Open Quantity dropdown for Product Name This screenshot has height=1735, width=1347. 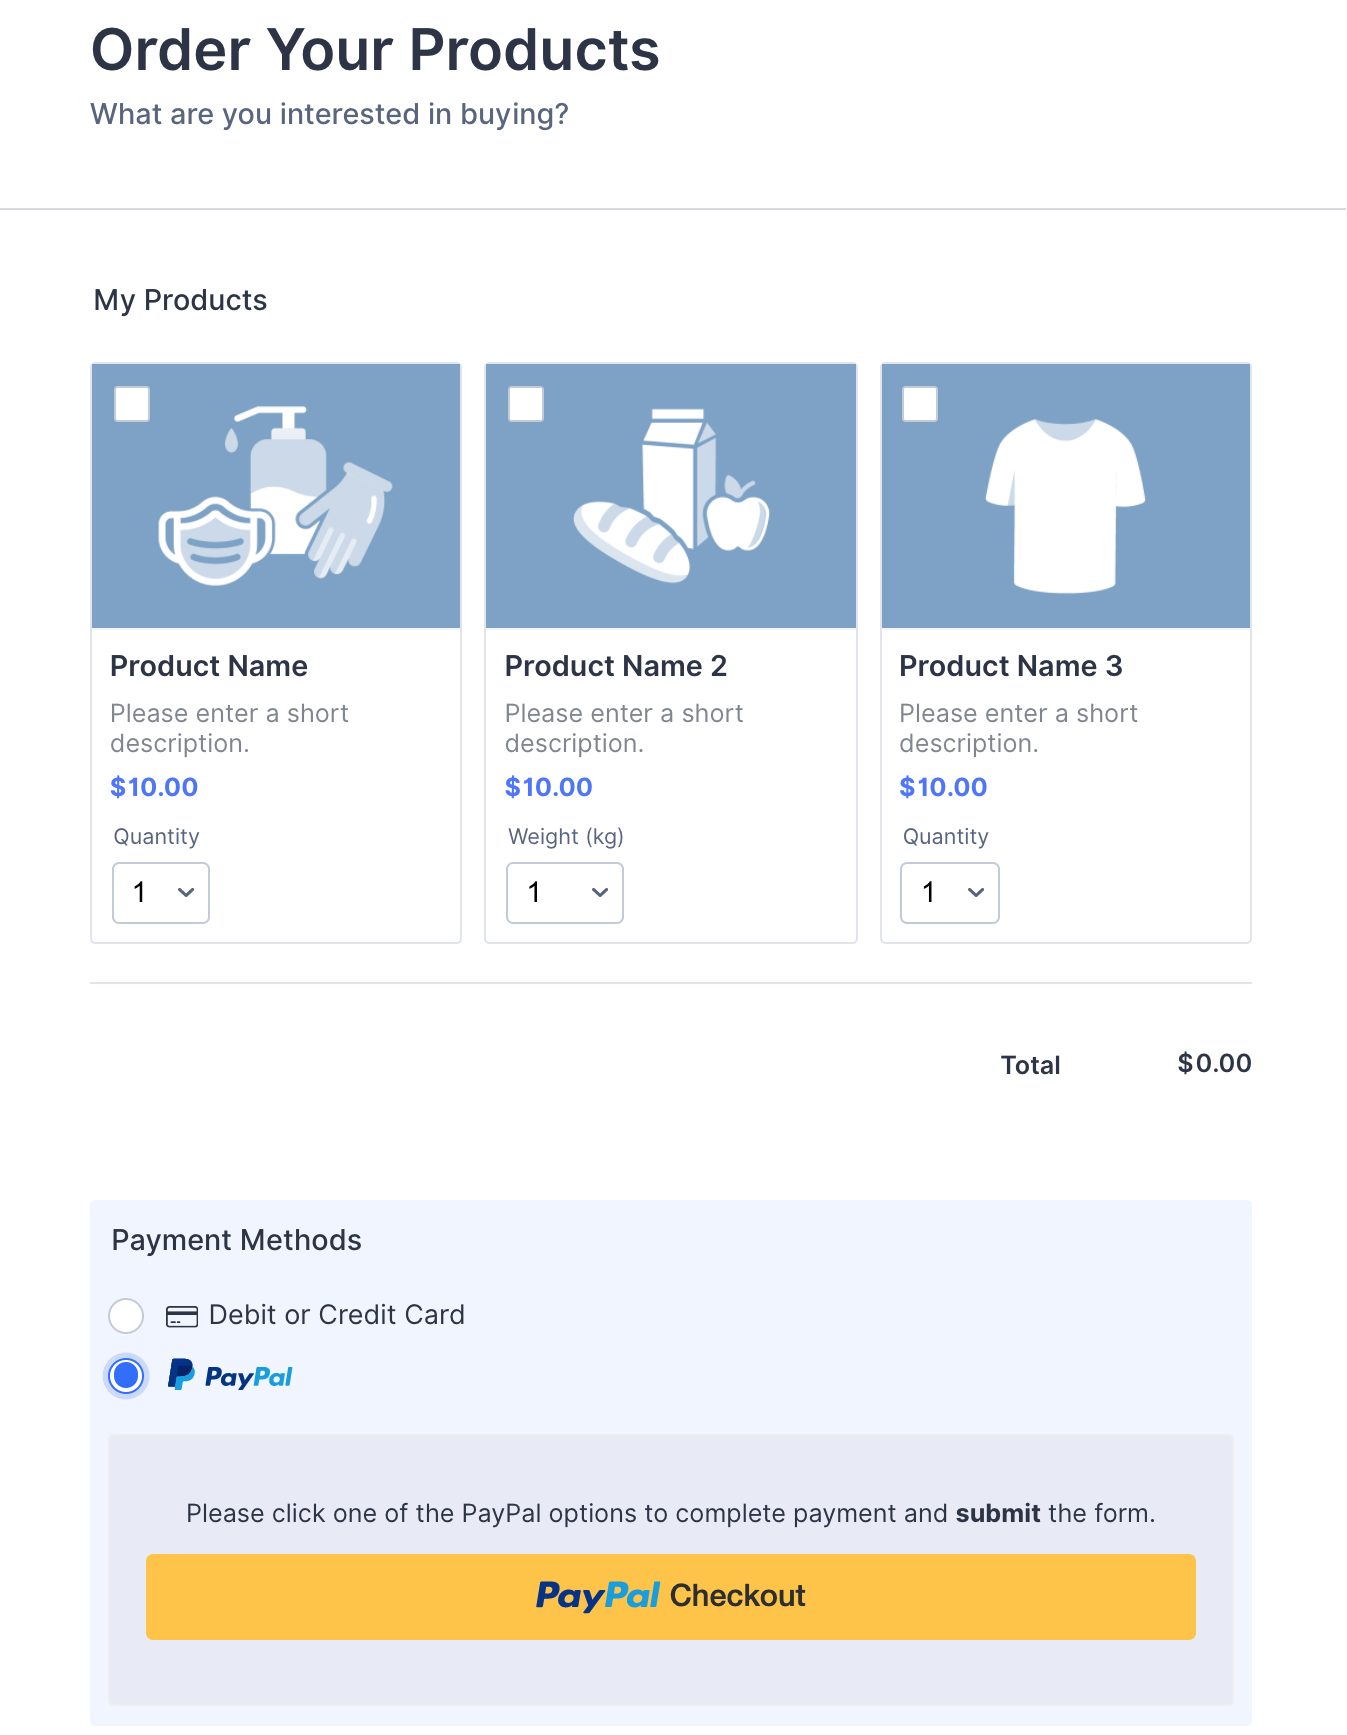[x=161, y=892]
